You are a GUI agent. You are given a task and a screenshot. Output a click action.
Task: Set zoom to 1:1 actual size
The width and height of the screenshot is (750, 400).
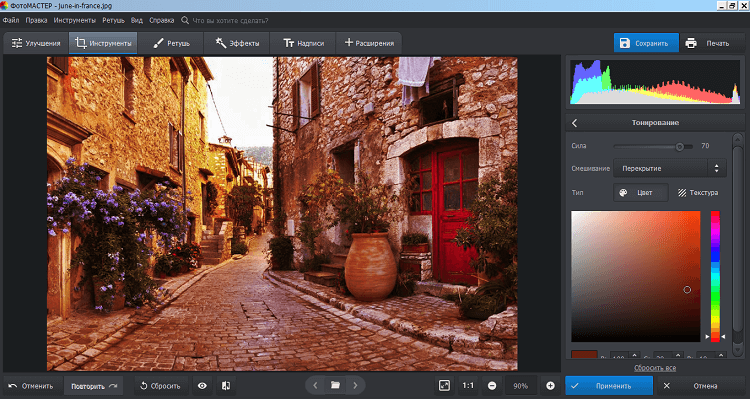coord(468,385)
